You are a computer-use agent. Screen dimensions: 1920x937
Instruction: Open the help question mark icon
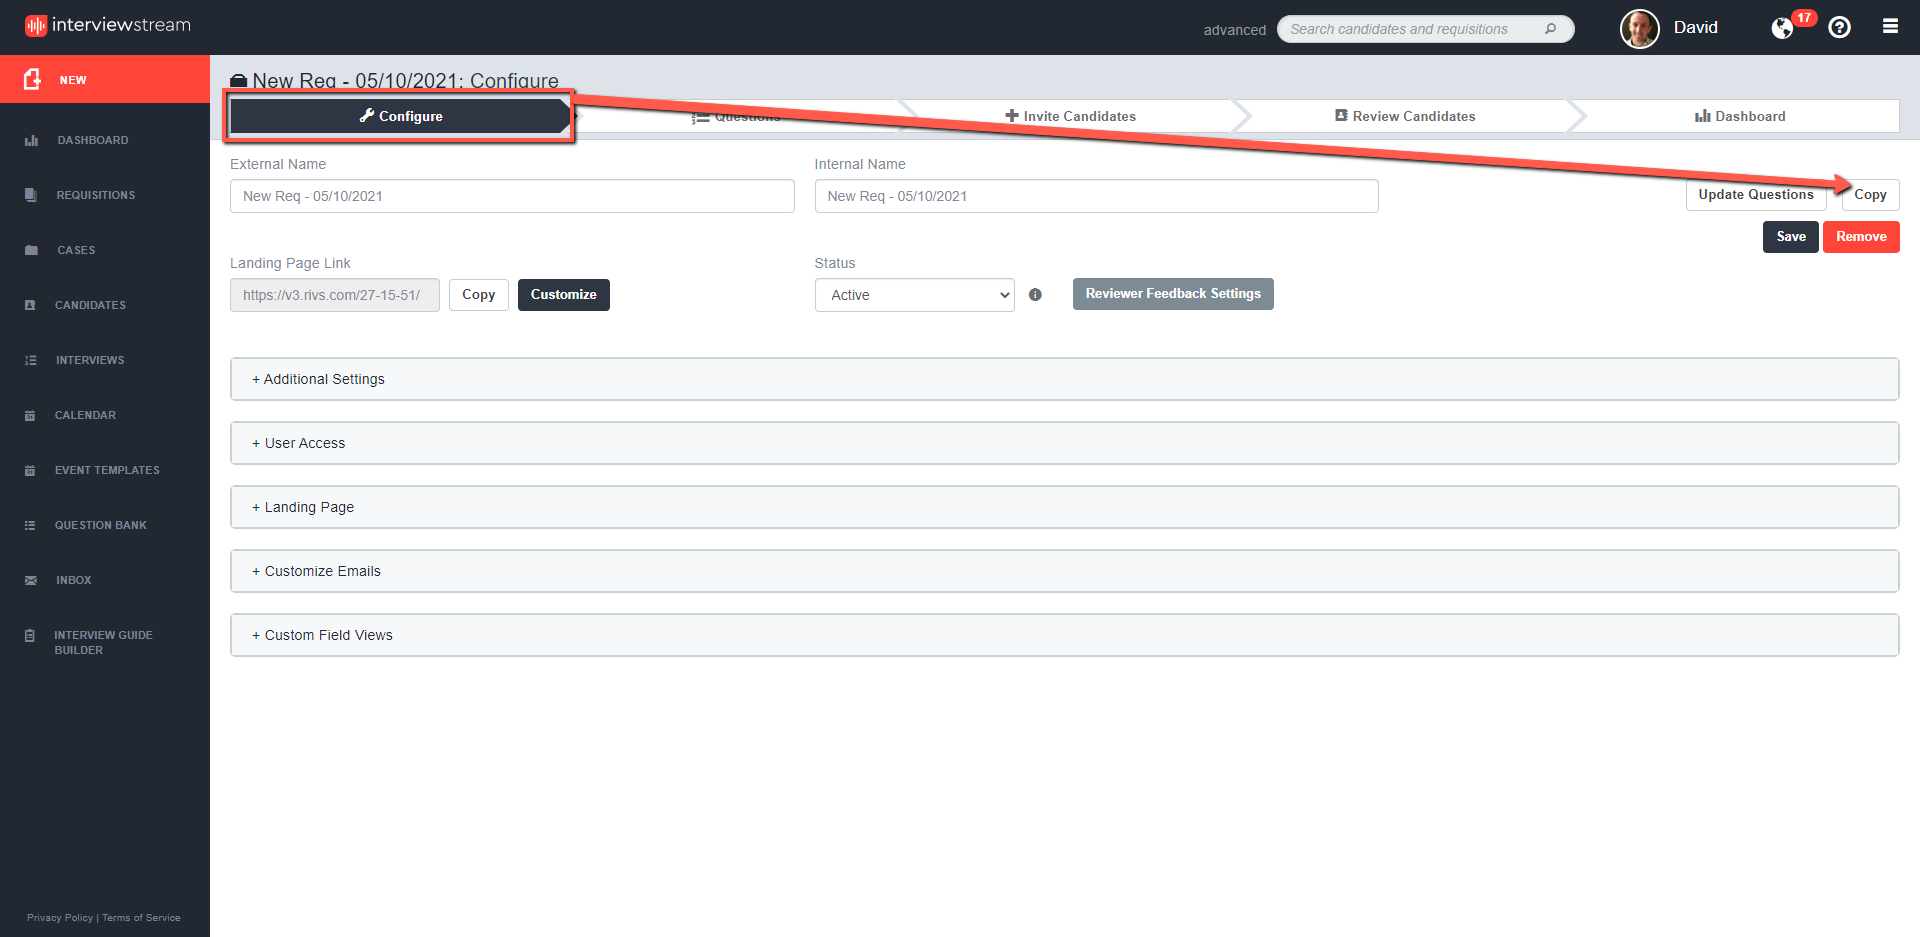(x=1839, y=27)
